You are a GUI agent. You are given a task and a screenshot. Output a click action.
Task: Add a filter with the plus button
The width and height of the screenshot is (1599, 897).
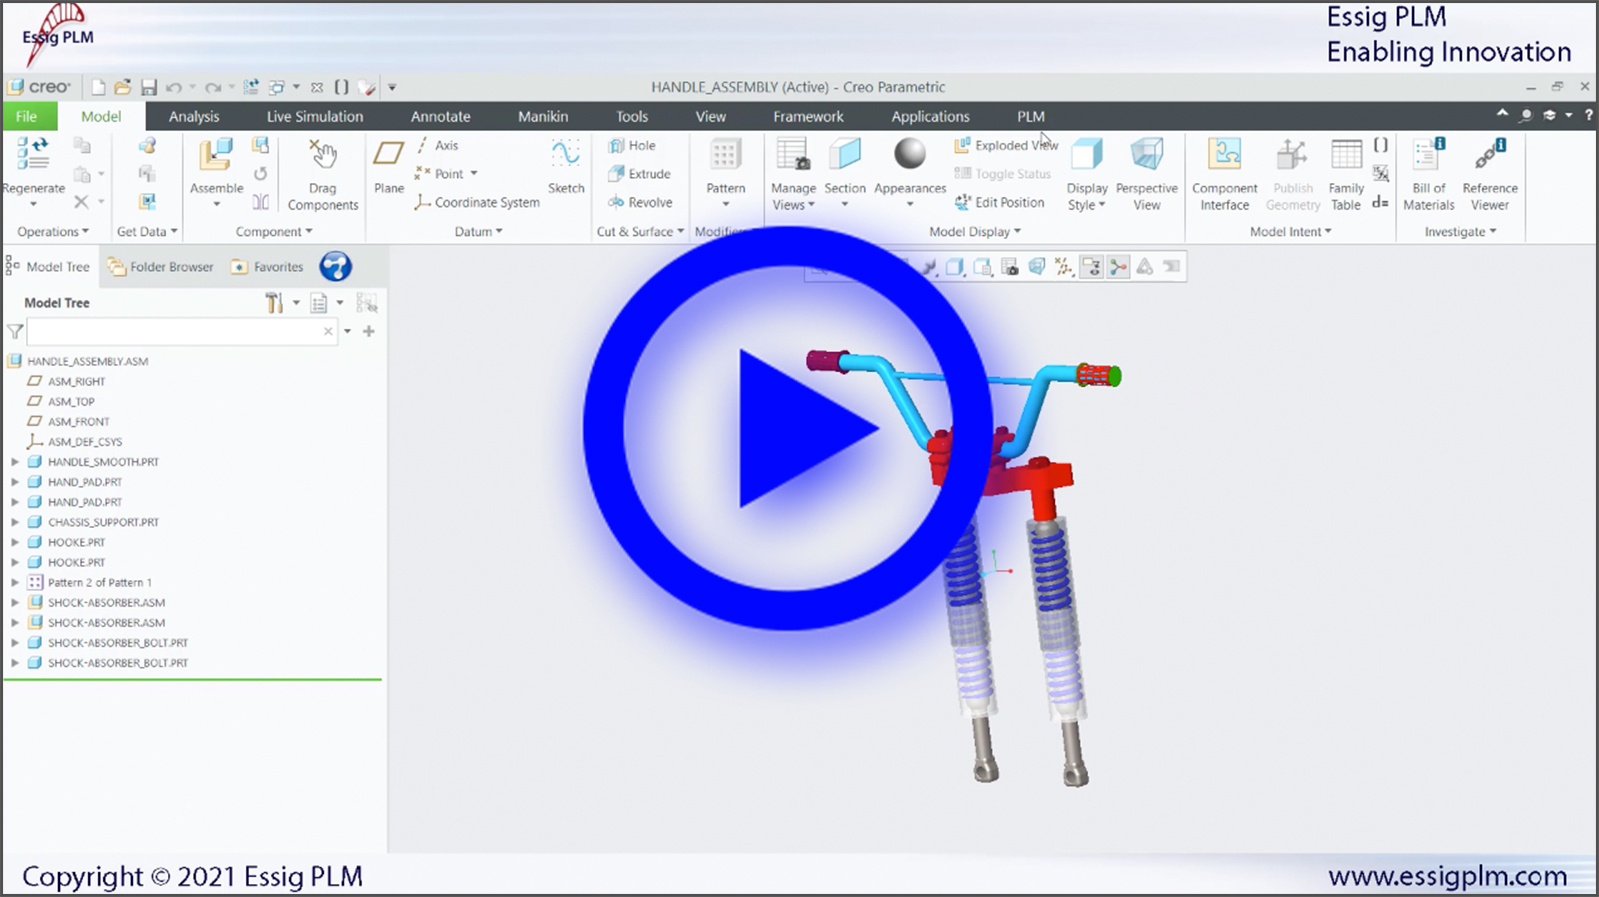click(x=369, y=331)
